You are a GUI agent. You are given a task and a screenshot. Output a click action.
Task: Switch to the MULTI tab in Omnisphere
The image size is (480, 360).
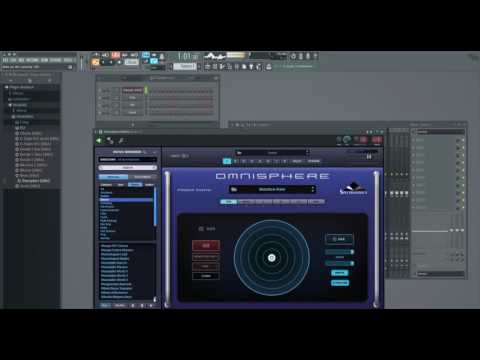coord(297,161)
